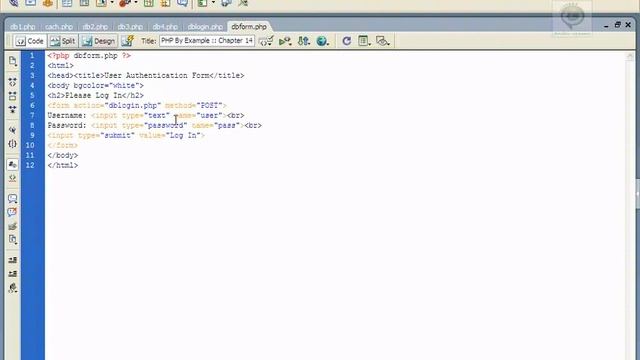Click the Tag Chooser icon in Insert bar
The height and width of the screenshot is (360, 640).
(243, 3)
